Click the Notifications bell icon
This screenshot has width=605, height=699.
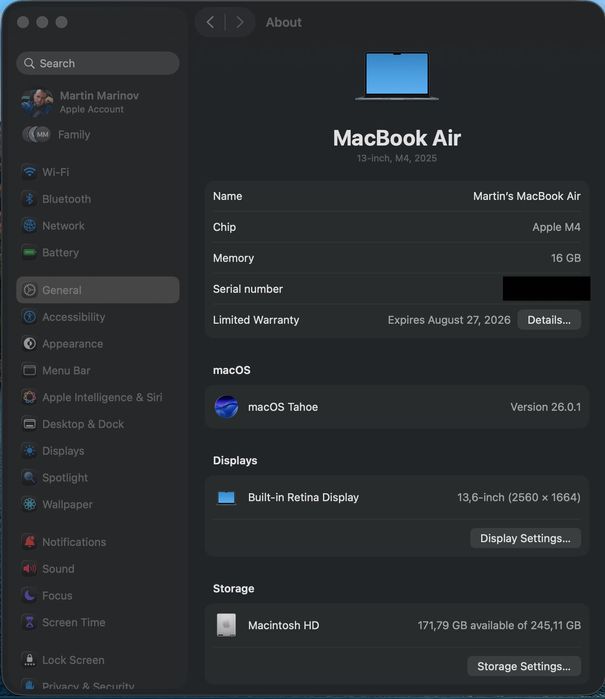[x=29, y=542]
